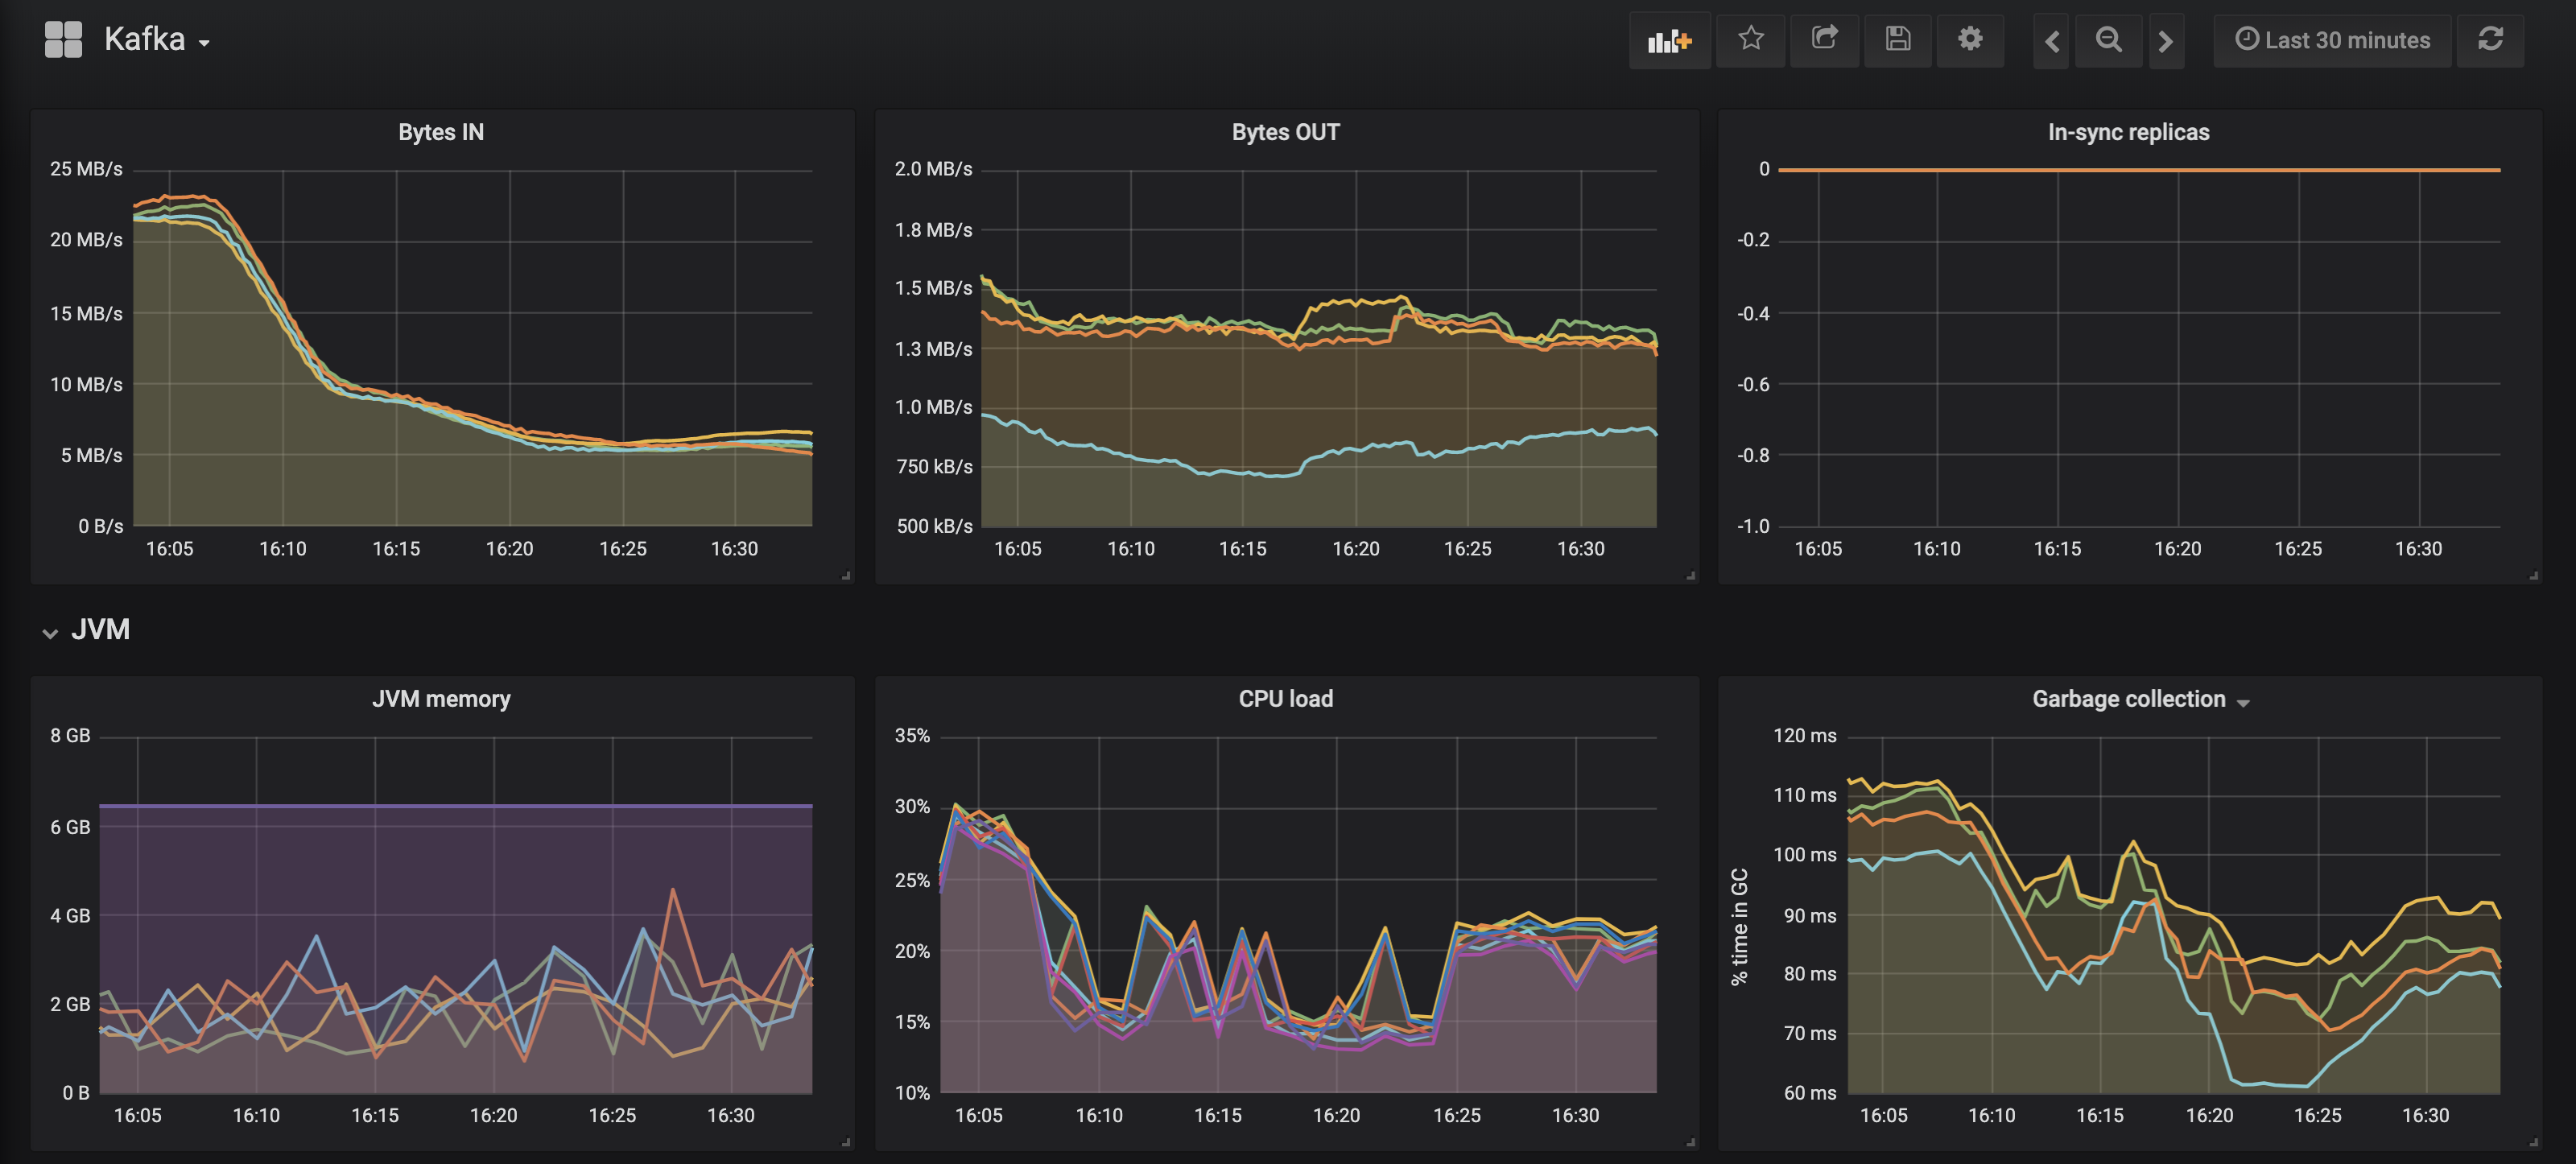Click the CPU load panel title
This screenshot has height=1164, width=2576.
coord(1285,699)
